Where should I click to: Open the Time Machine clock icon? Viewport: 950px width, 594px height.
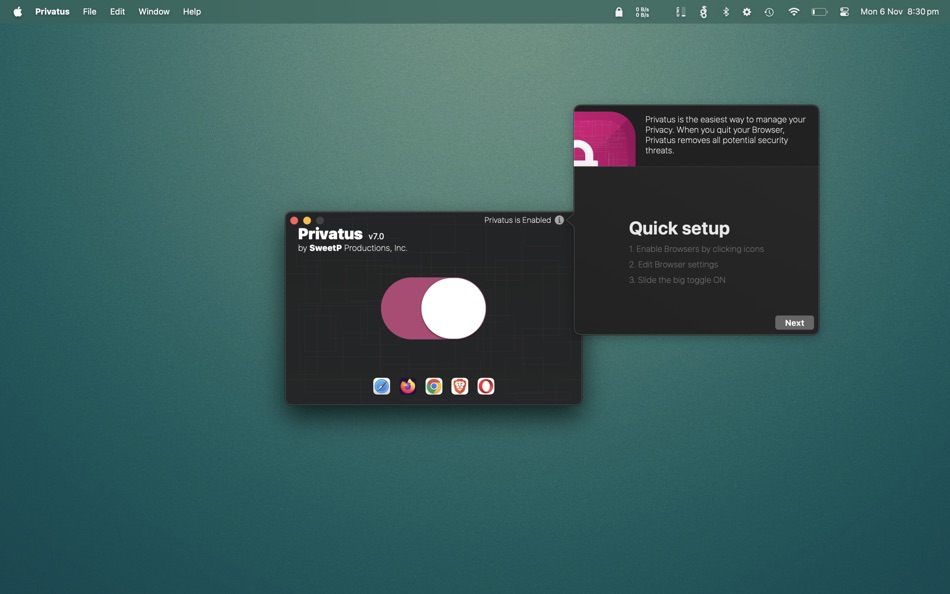click(x=769, y=12)
